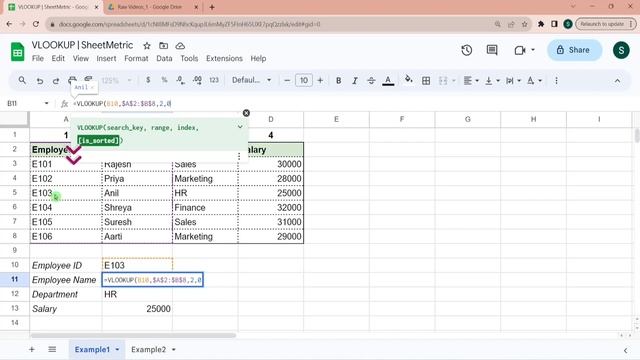Image resolution: width=640 pixels, height=360 pixels.
Task: Toggle strikethrough formatting
Action: (x=371, y=81)
